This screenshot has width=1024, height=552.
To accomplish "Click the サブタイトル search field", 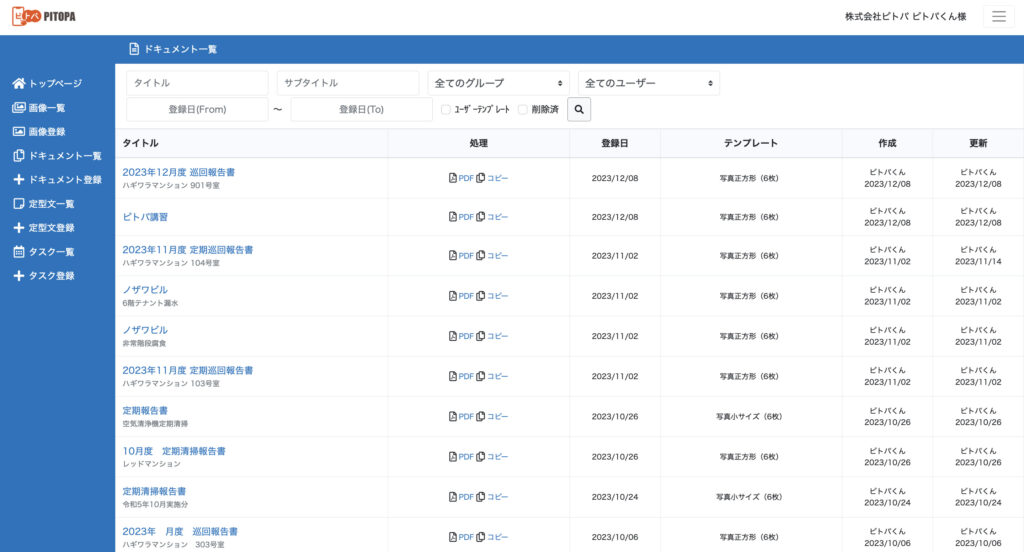I will [x=348, y=83].
